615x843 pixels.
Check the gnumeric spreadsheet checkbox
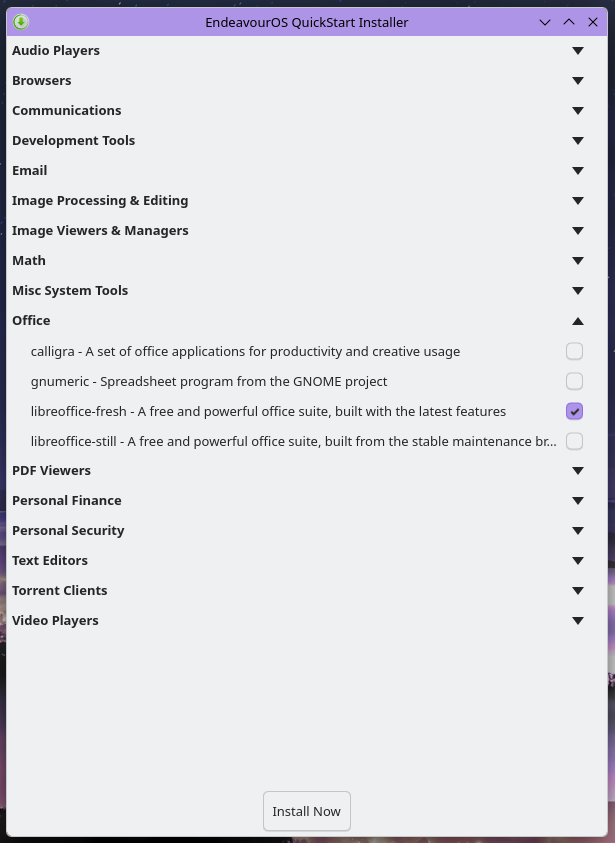(574, 381)
